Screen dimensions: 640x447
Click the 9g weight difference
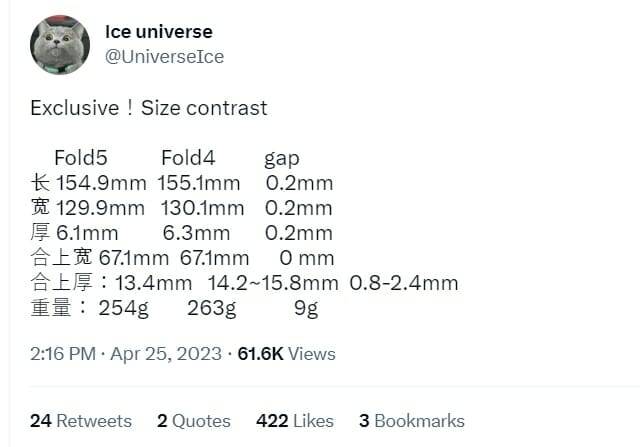pyautogui.click(x=305, y=308)
